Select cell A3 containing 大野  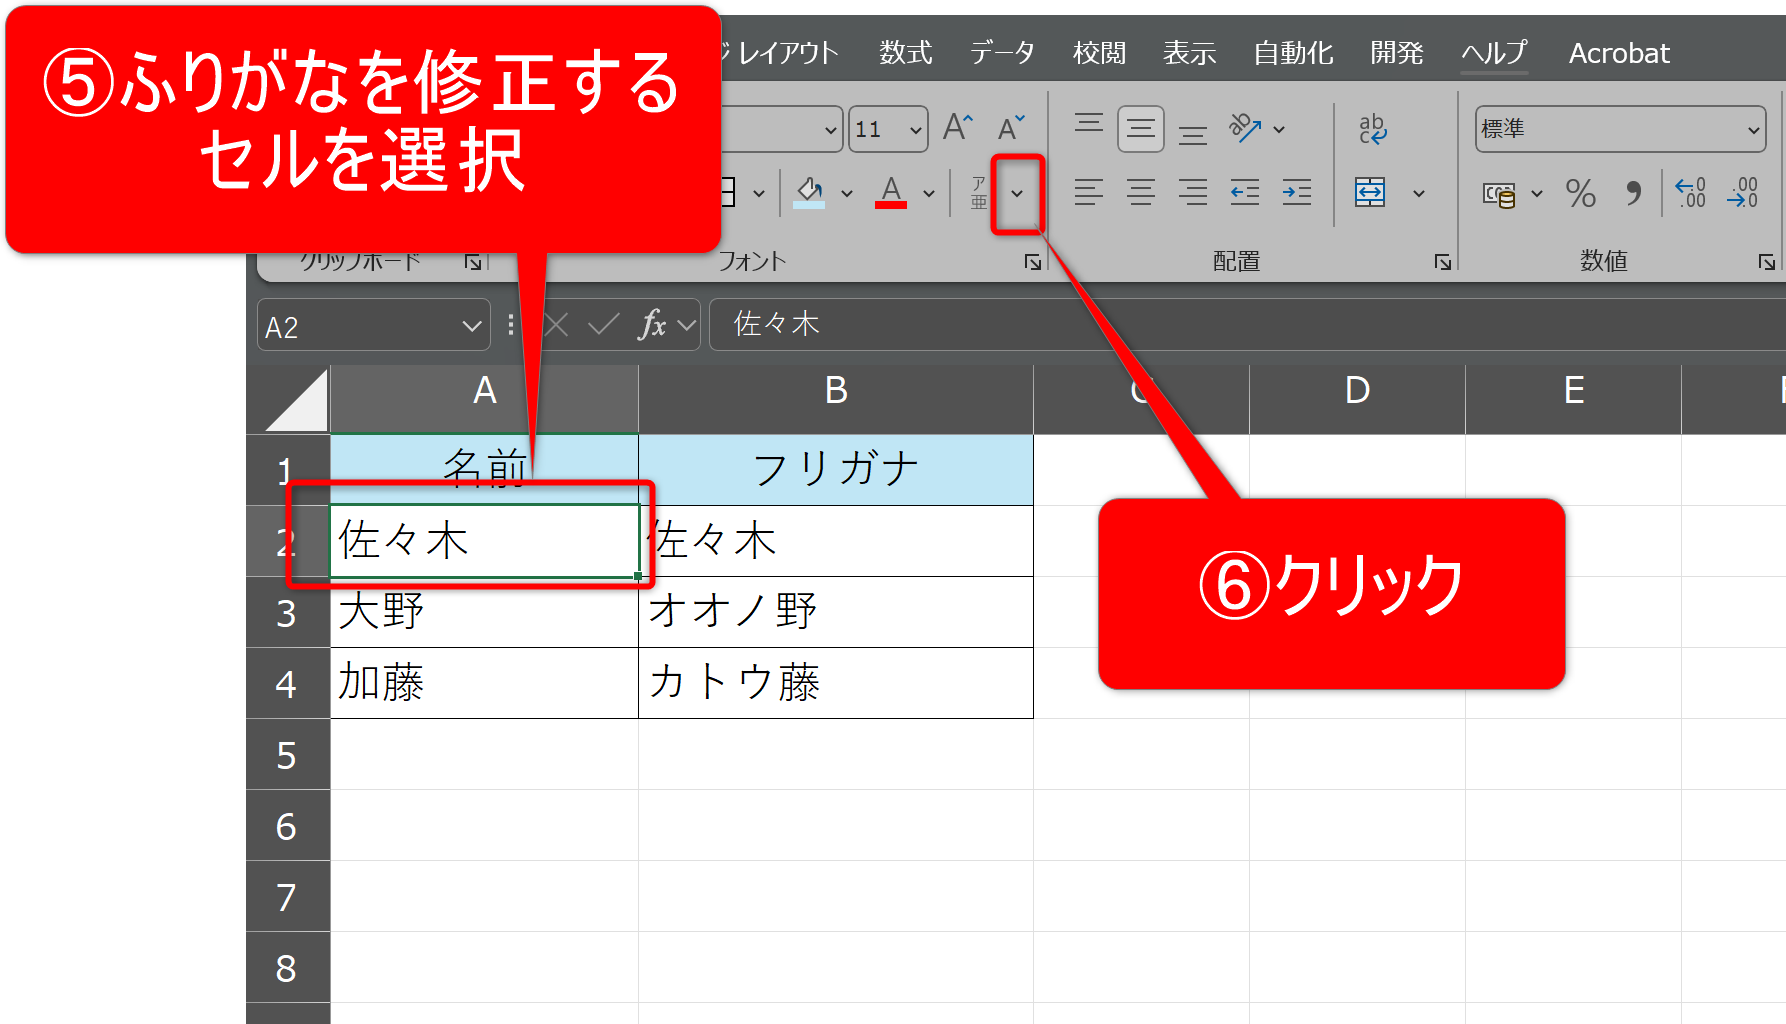coord(484,612)
